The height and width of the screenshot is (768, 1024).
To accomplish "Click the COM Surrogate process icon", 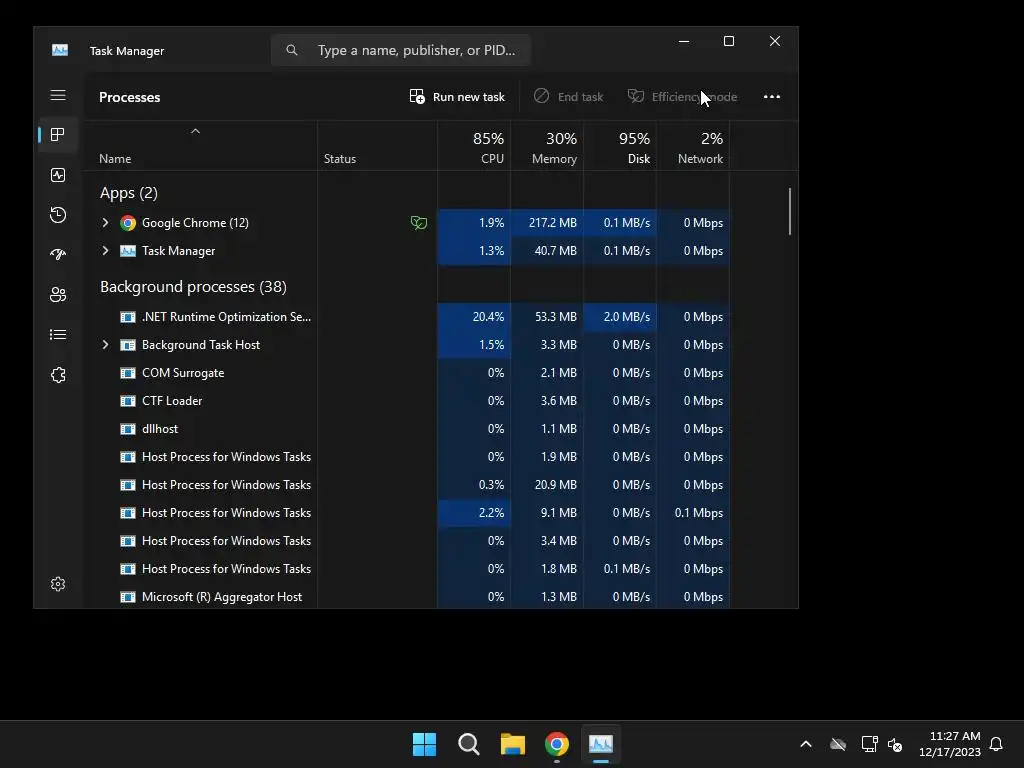I will pos(128,373).
